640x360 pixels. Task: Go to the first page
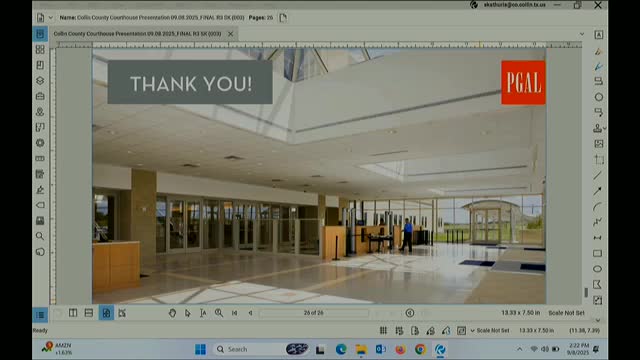click(234, 313)
